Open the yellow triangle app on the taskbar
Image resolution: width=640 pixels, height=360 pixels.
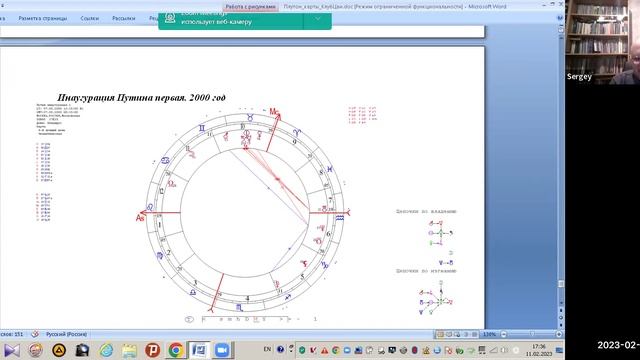click(x=59, y=350)
